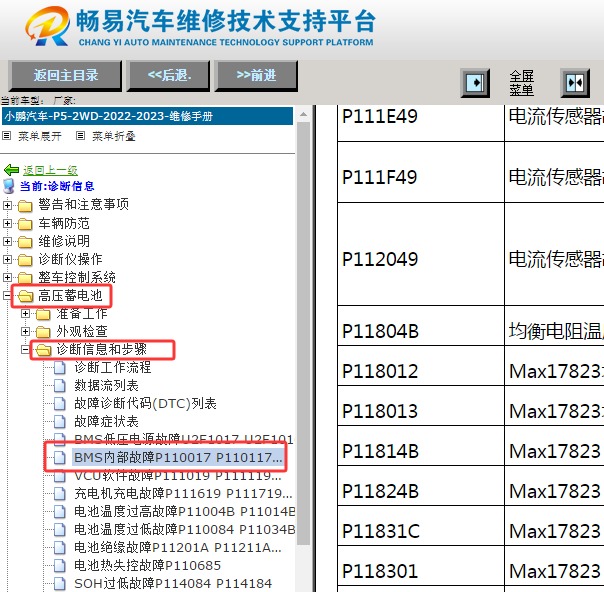The image size is (604, 592).
Task: Click the 诊断工作流程 document icon
Action: tap(60, 367)
